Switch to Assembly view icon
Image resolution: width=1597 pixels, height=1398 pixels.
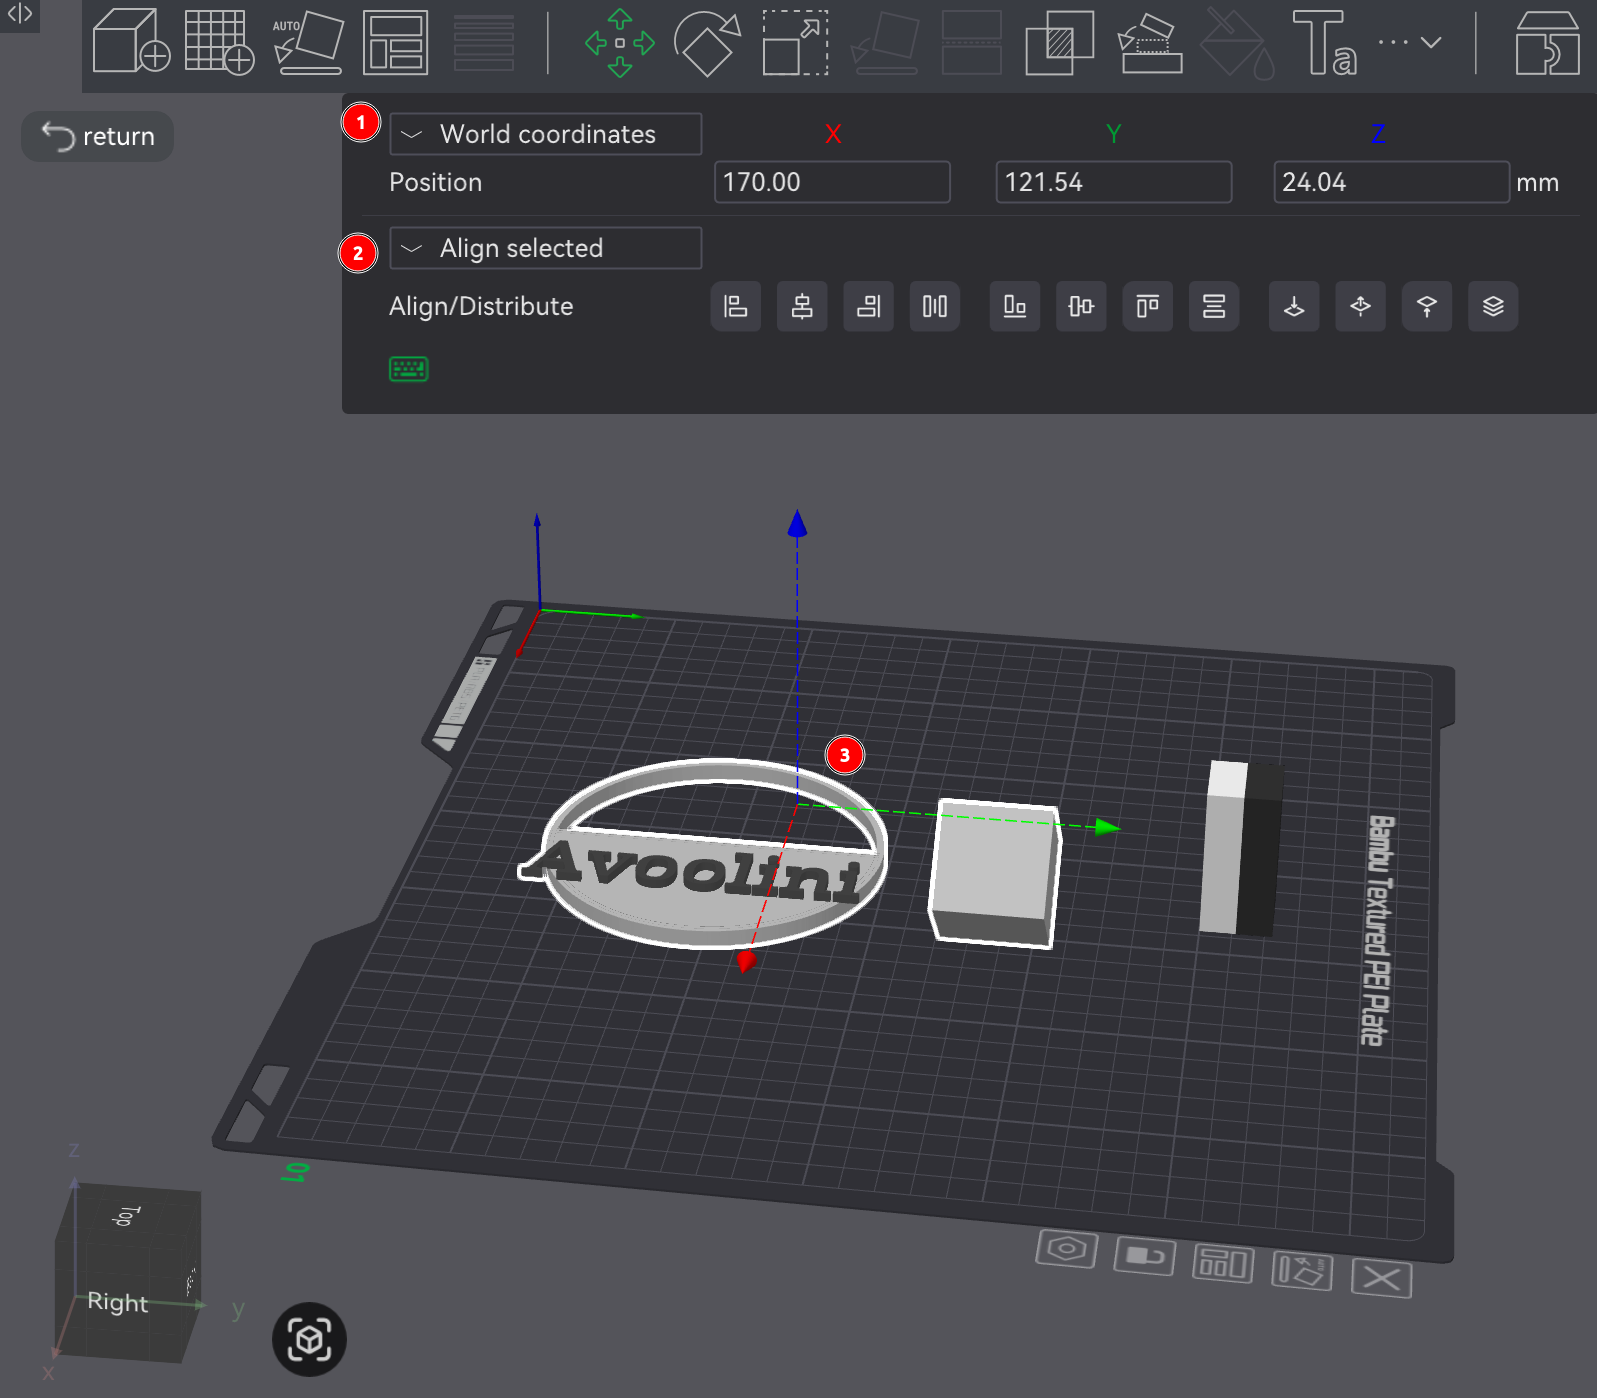tap(1547, 42)
